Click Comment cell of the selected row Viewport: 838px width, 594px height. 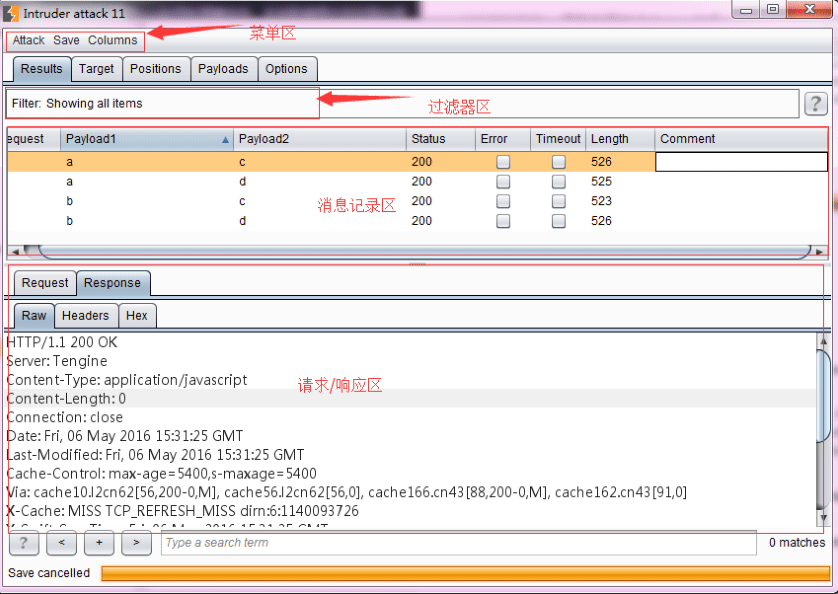pyautogui.click(x=742, y=162)
